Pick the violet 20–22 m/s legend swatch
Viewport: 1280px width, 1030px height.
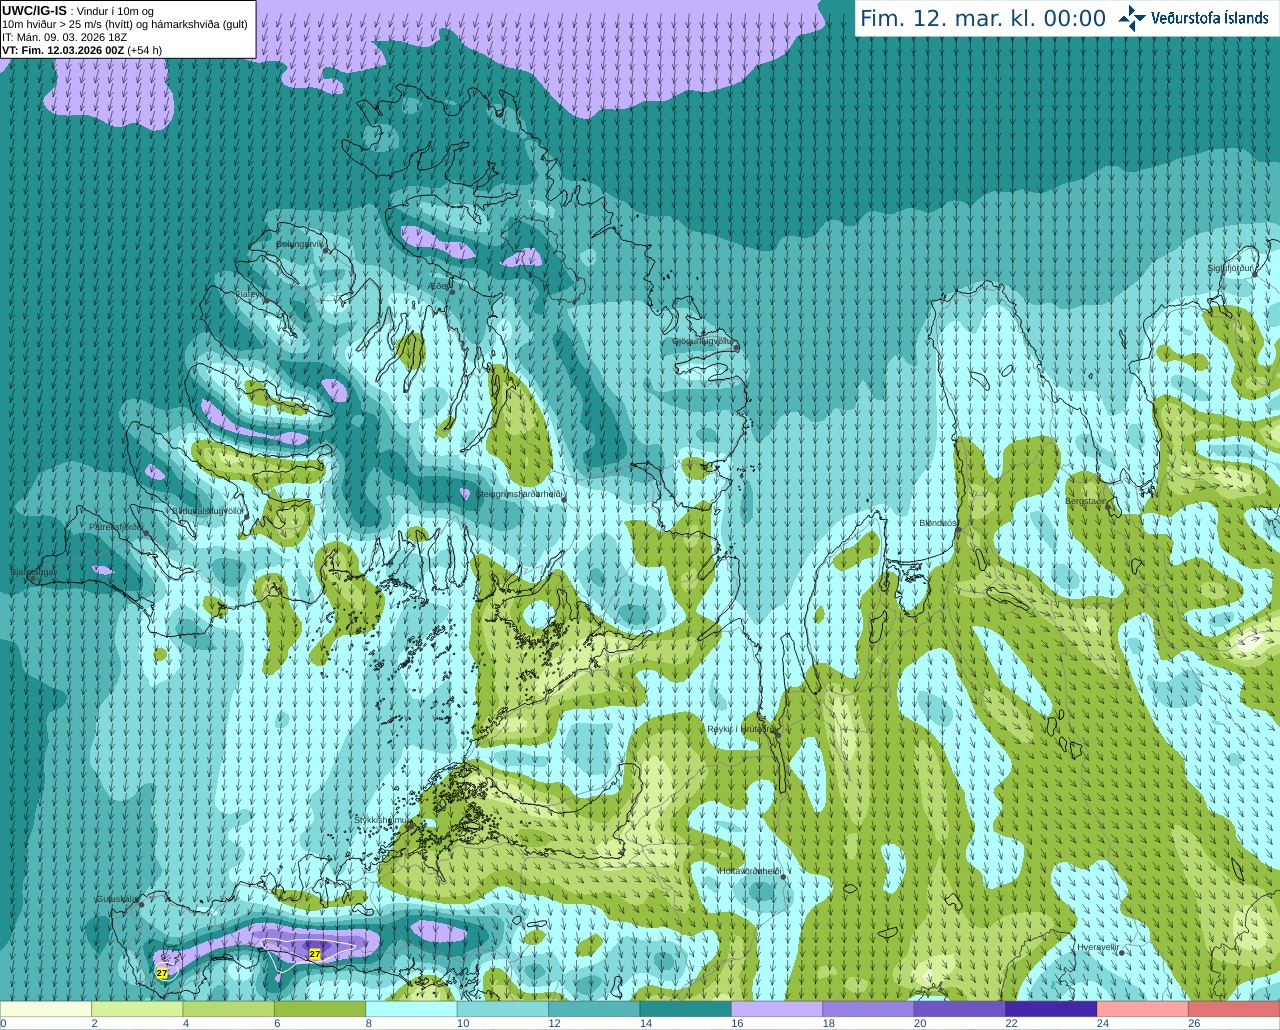960,1009
